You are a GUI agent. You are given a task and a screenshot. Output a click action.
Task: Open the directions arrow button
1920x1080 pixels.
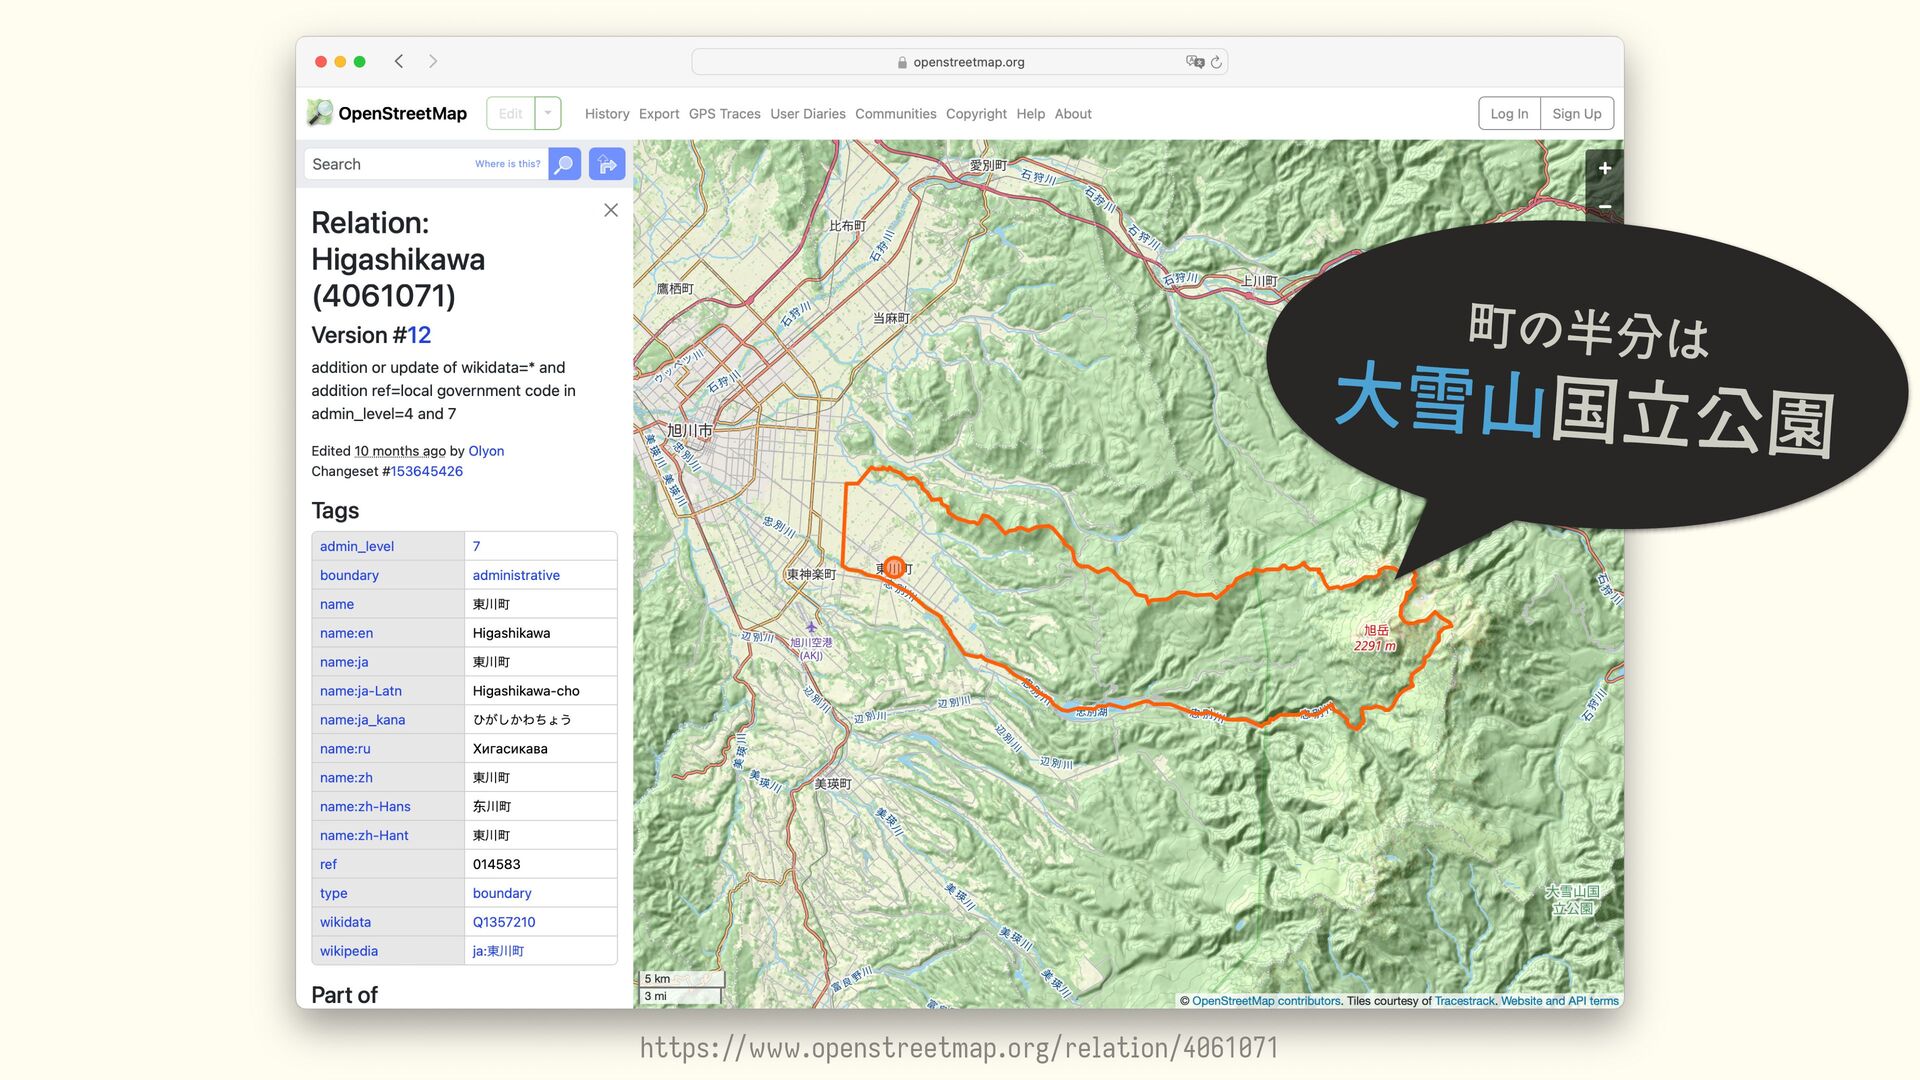tap(607, 164)
